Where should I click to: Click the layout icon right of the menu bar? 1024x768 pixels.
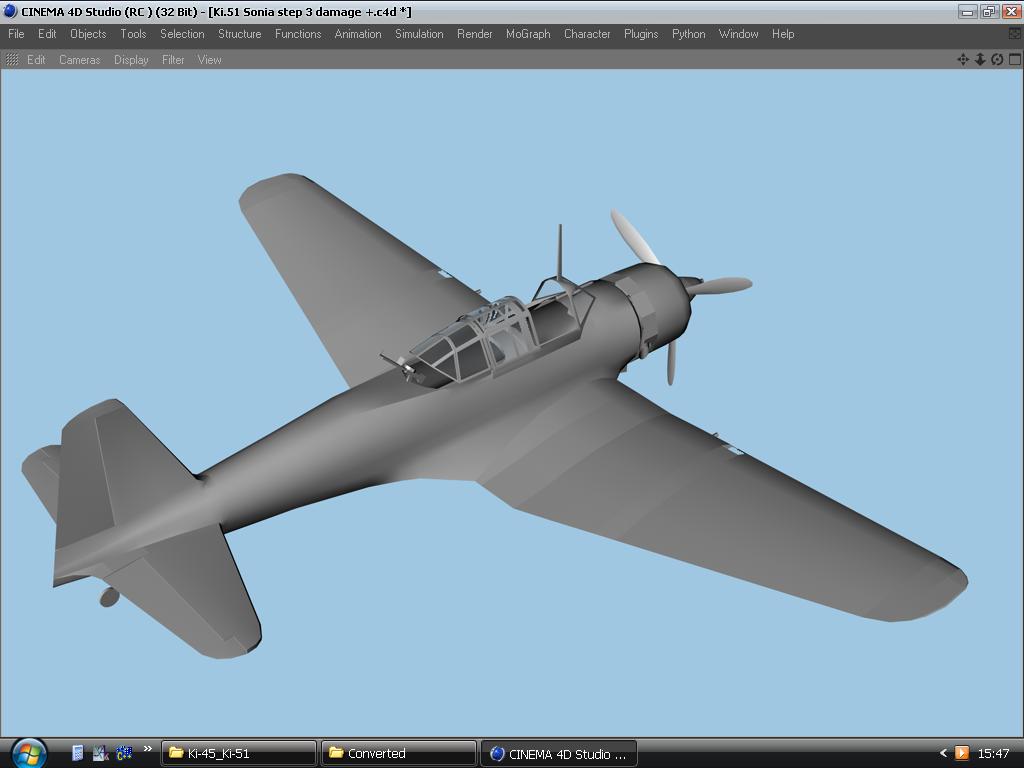pyautogui.click(x=1014, y=34)
